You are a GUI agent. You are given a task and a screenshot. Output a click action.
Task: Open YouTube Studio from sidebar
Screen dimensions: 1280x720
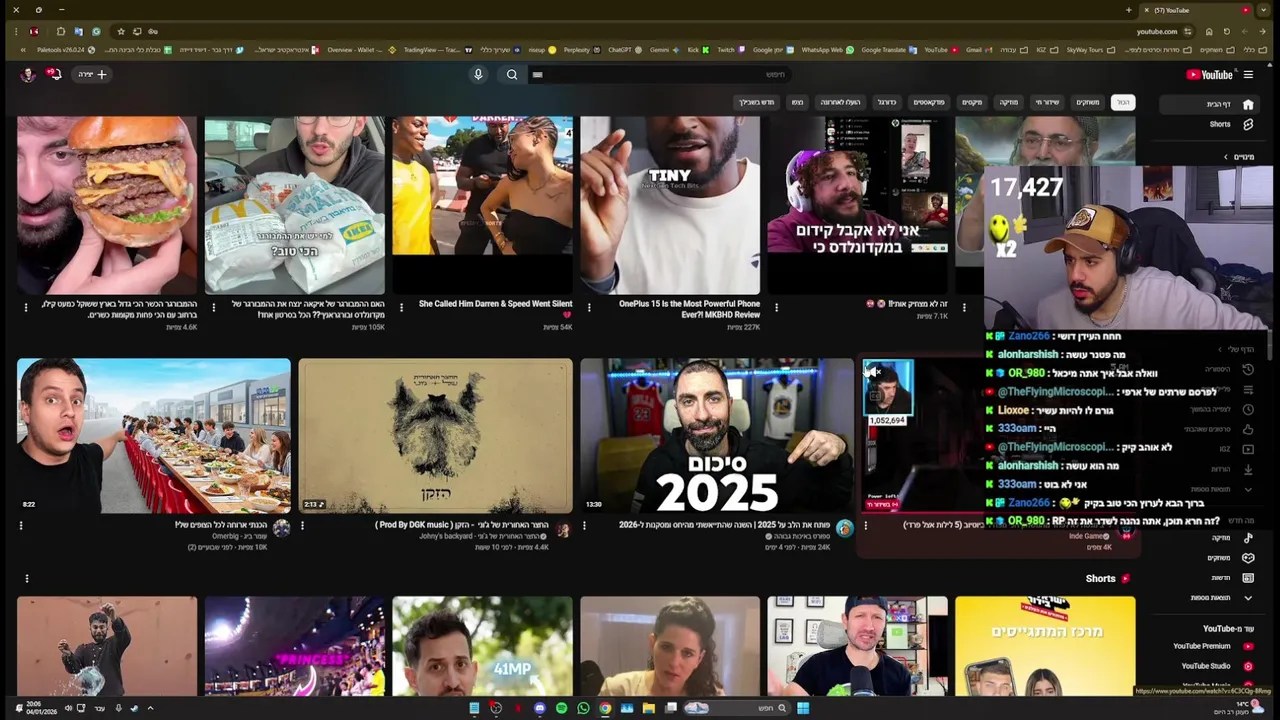coord(1216,666)
